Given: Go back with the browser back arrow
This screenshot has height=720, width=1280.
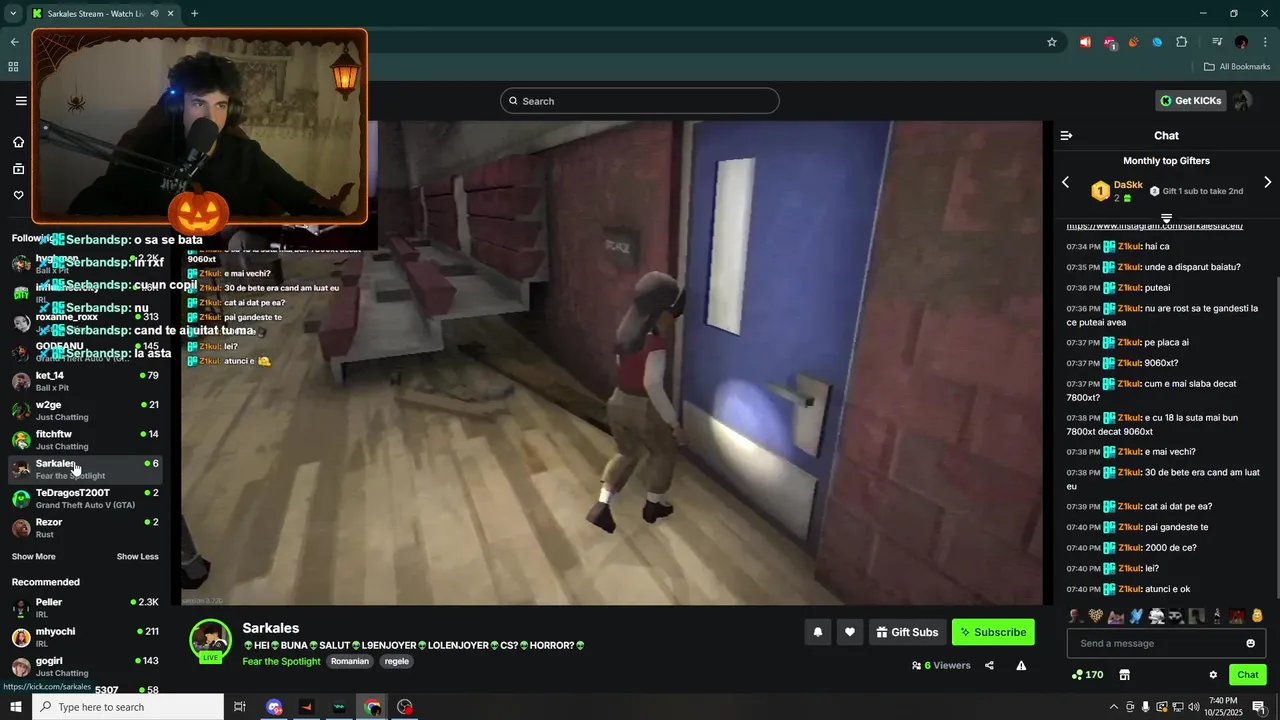Looking at the screenshot, I should pyautogui.click(x=14, y=42).
